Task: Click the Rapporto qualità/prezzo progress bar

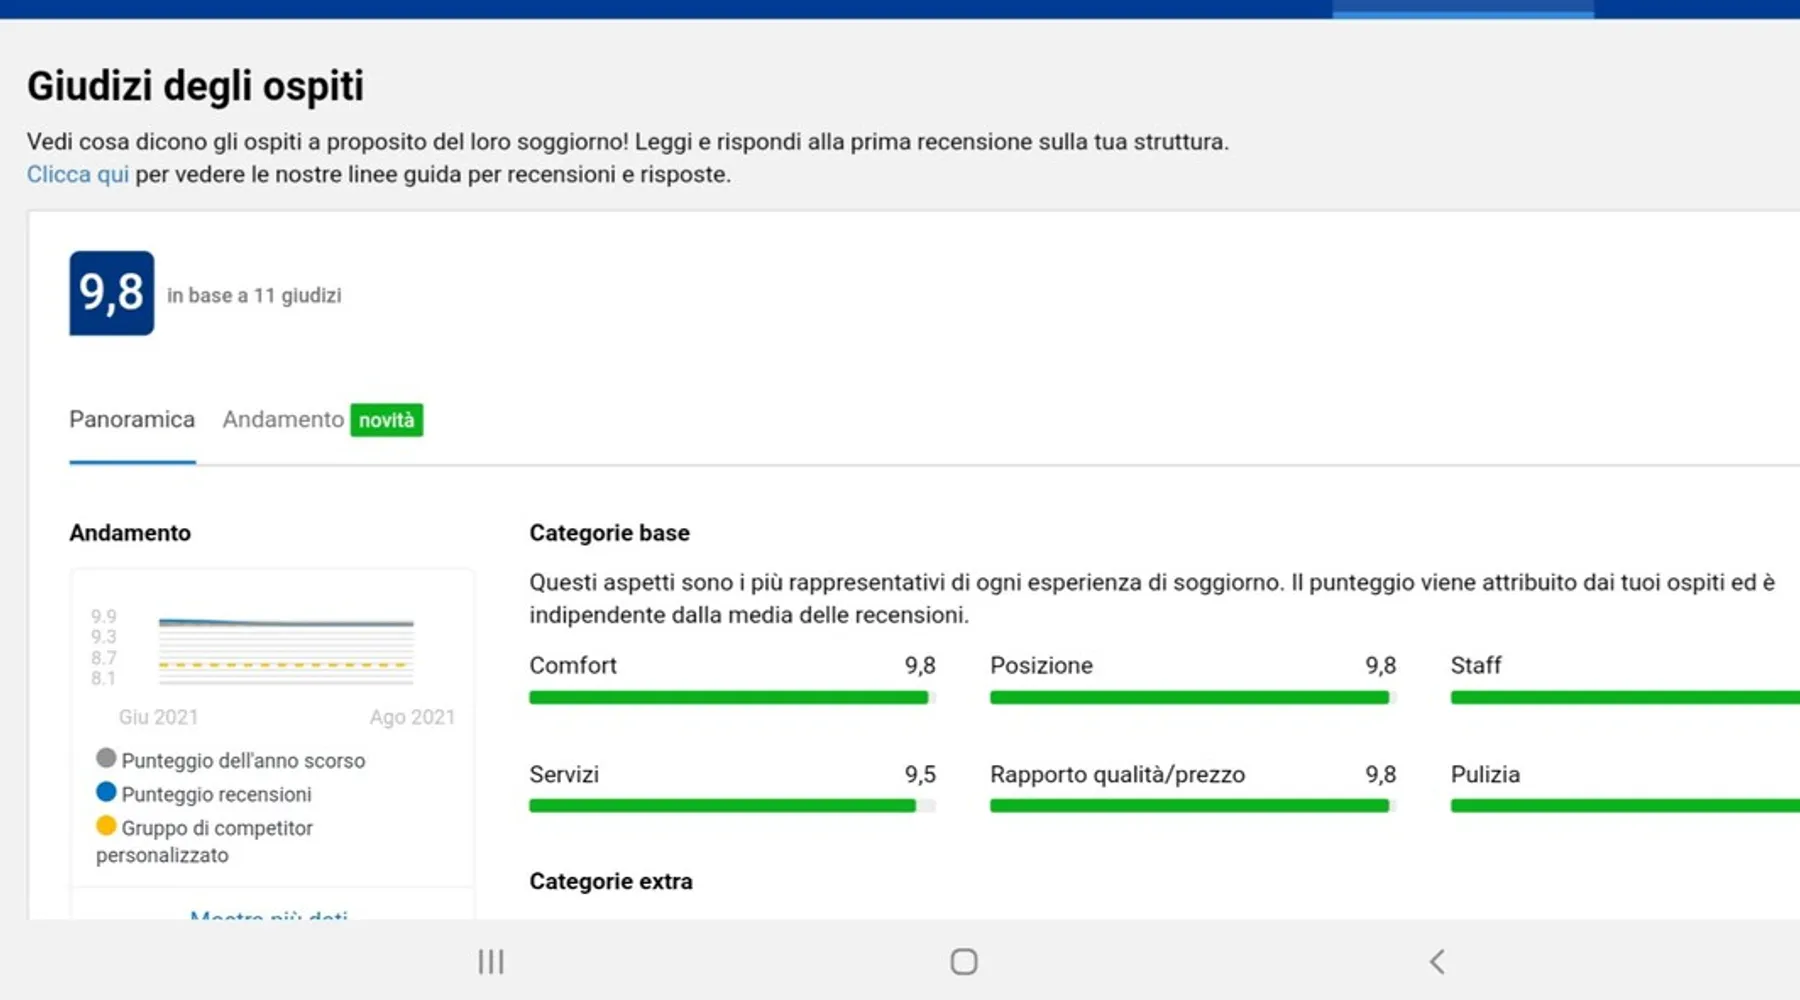Action: (x=1191, y=806)
